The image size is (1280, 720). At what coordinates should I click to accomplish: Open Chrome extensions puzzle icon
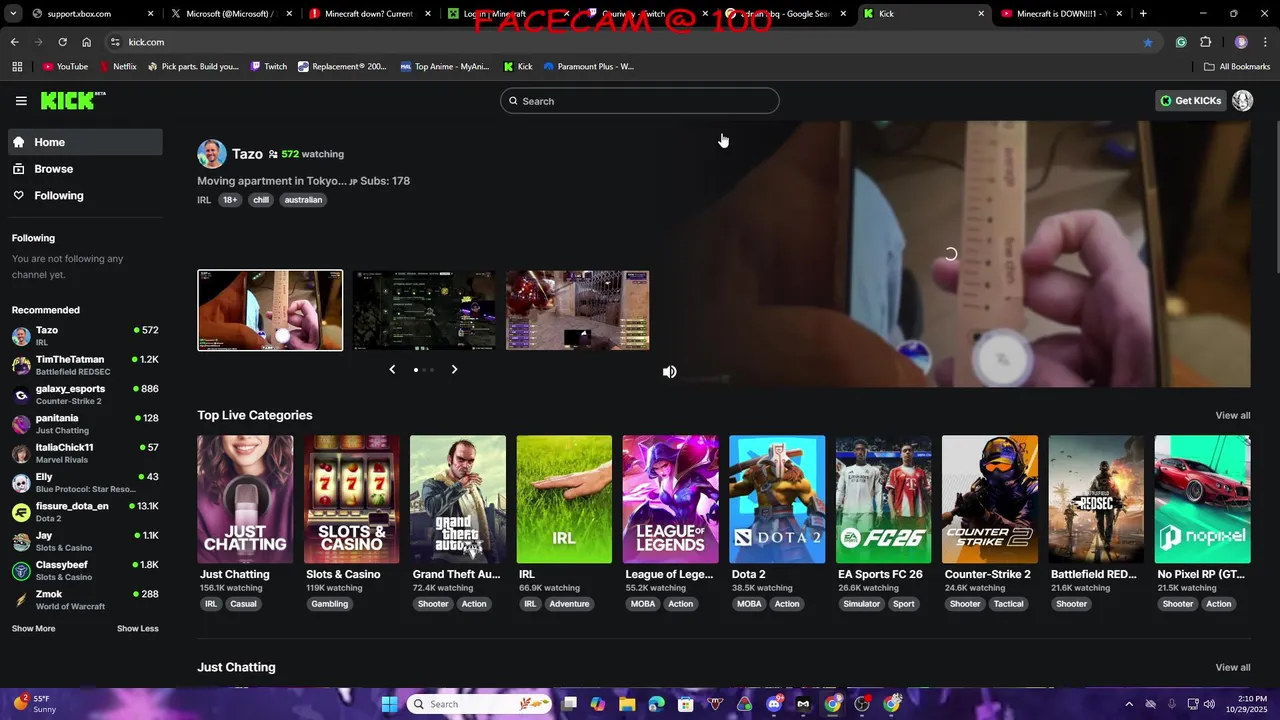pyautogui.click(x=1205, y=42)
